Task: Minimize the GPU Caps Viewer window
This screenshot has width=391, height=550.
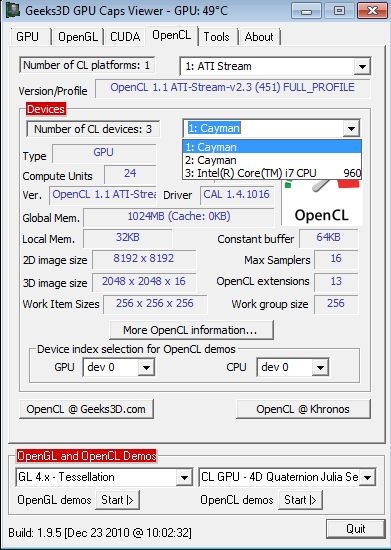Action: pos(306,11)
